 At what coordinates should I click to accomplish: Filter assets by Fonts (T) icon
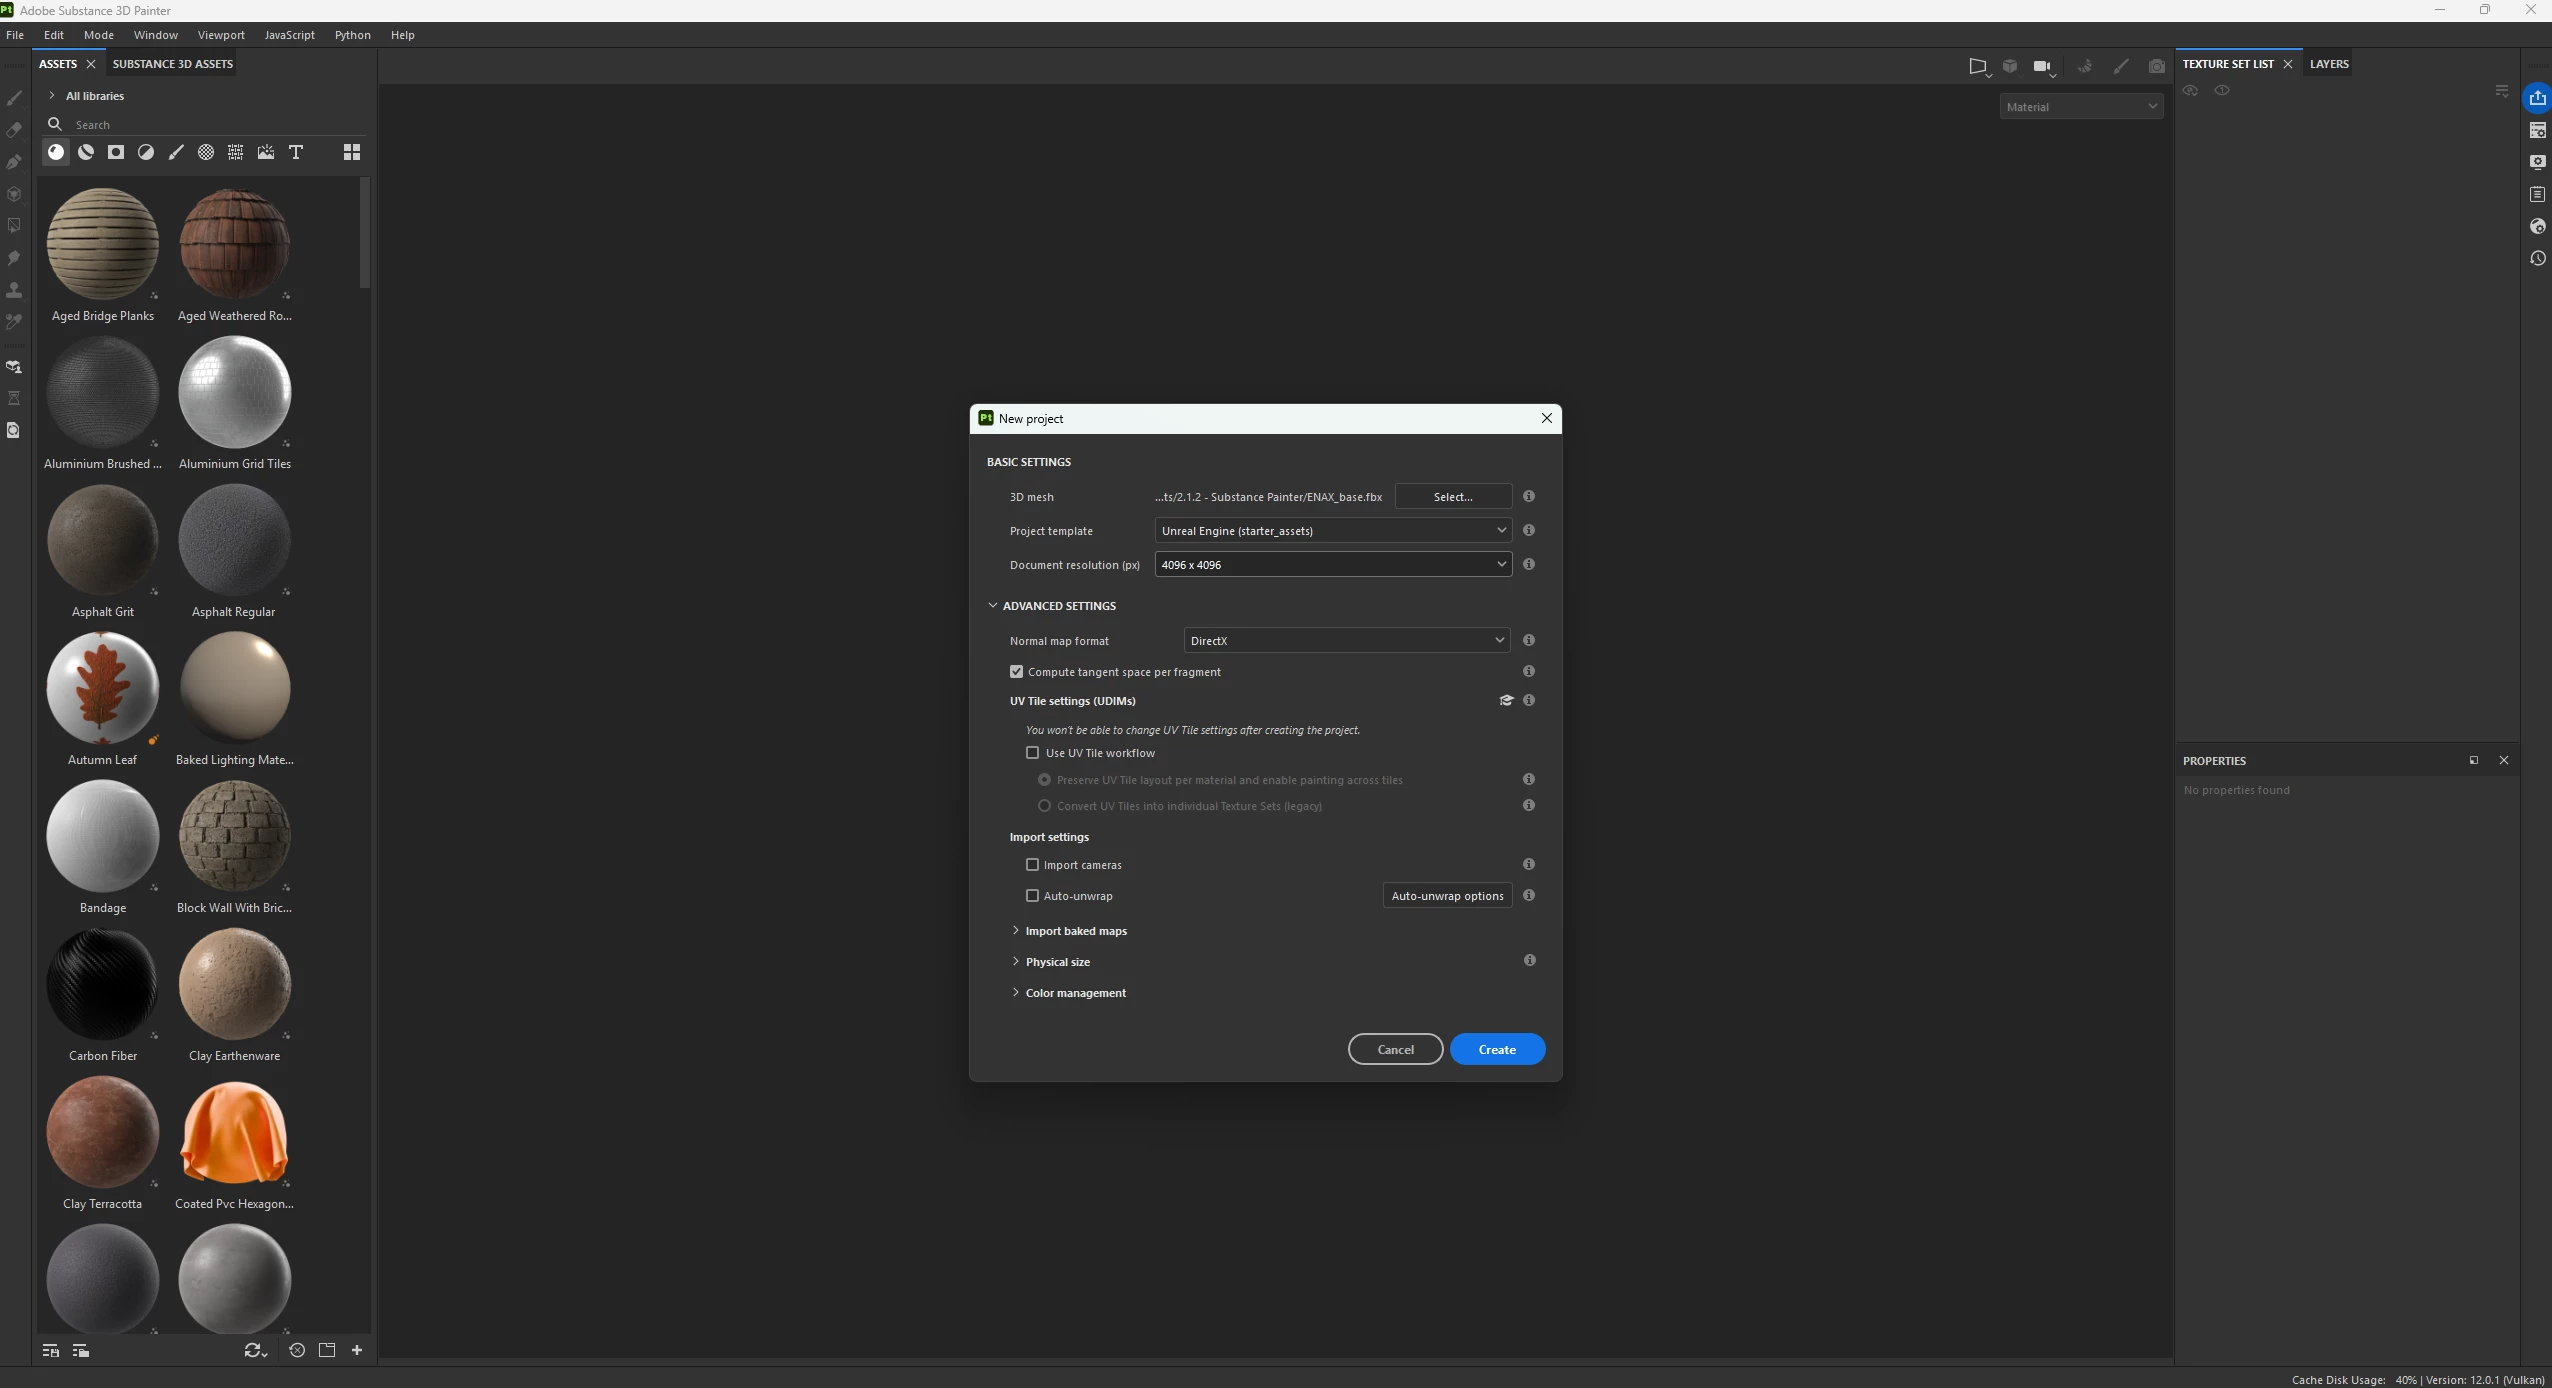296,152
